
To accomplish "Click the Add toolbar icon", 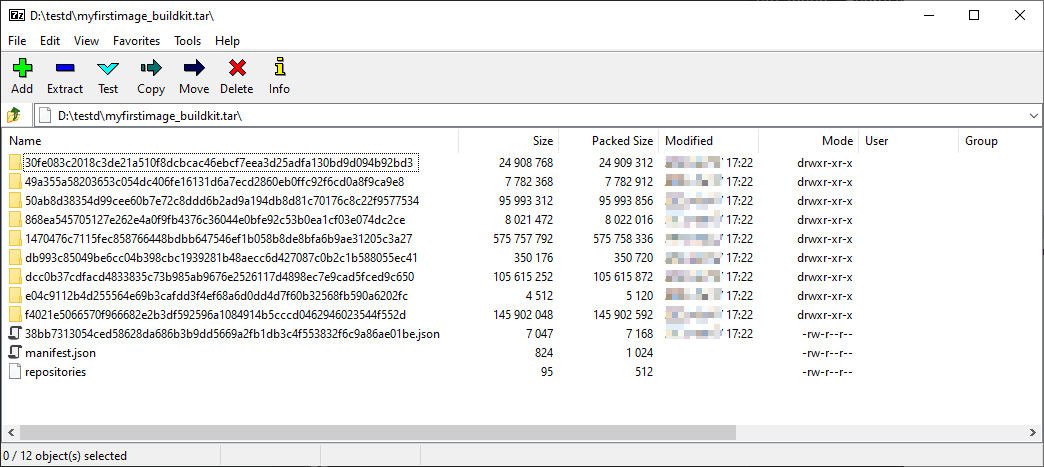I will pyautogui.click(x=22, y=77).
